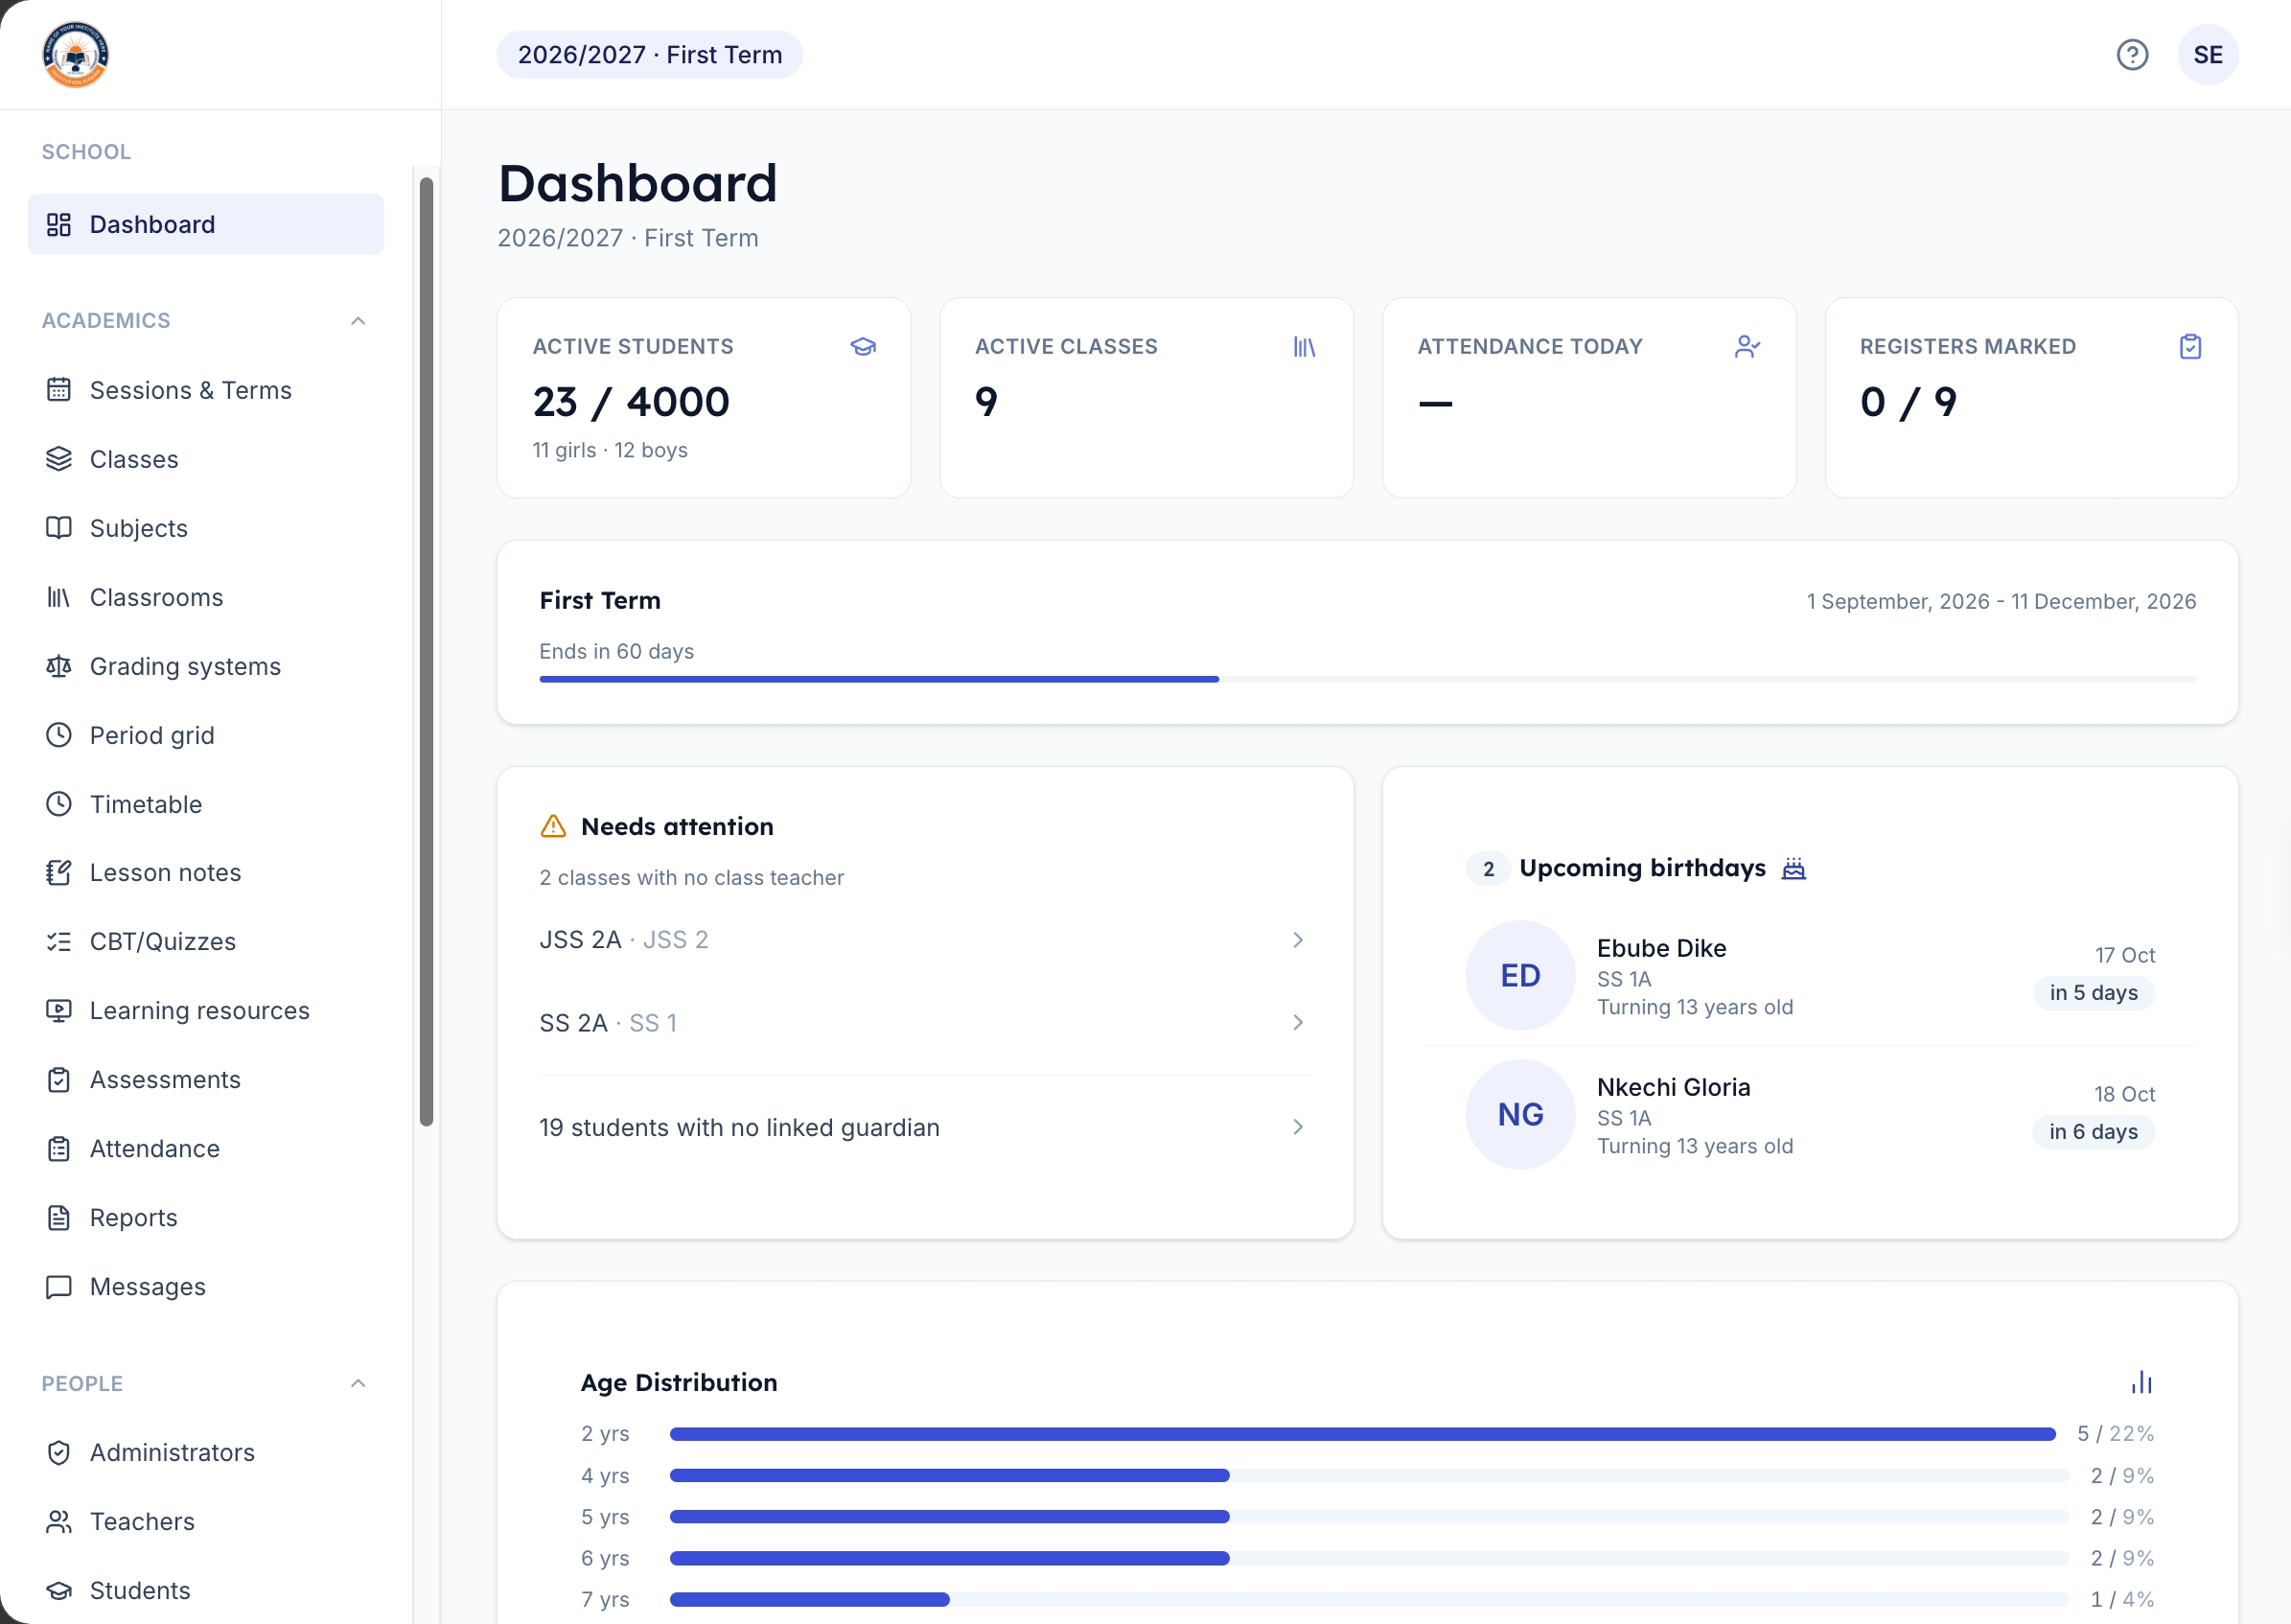Viewport: 2291px width, 1624px height.
Task: Open CBT/Quizzes
Action: (x=206, y=942)
